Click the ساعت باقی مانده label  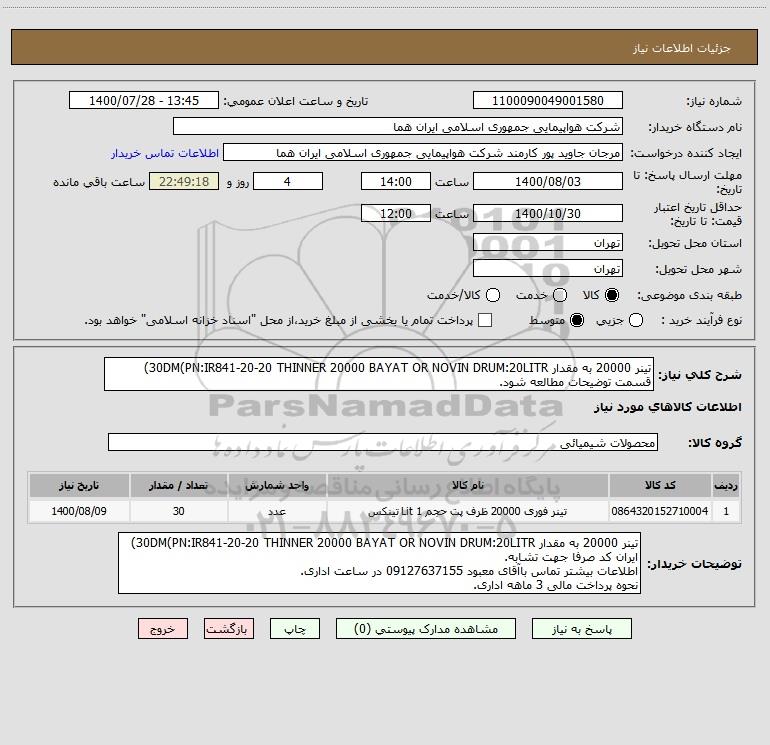click(99, 182)
